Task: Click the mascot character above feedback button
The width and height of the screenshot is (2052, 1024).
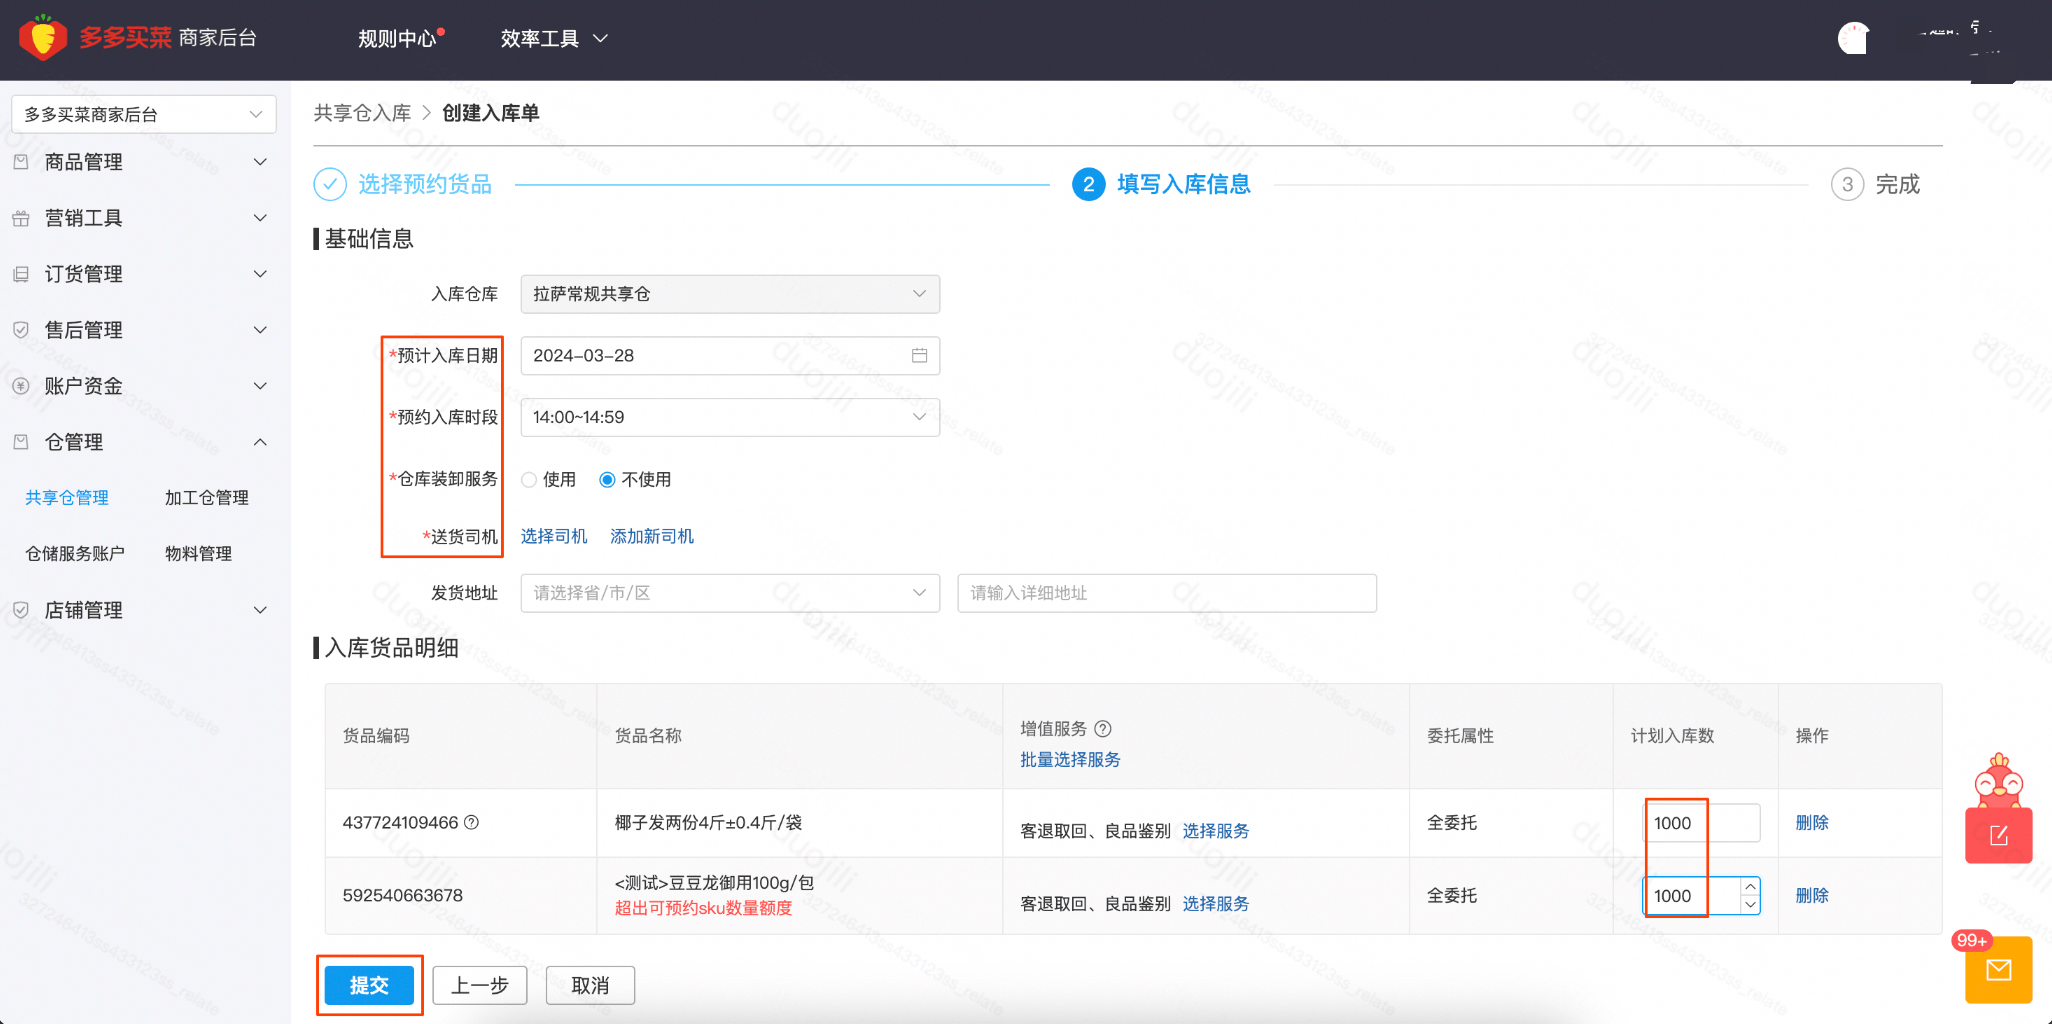Action: pos(1998,780)
